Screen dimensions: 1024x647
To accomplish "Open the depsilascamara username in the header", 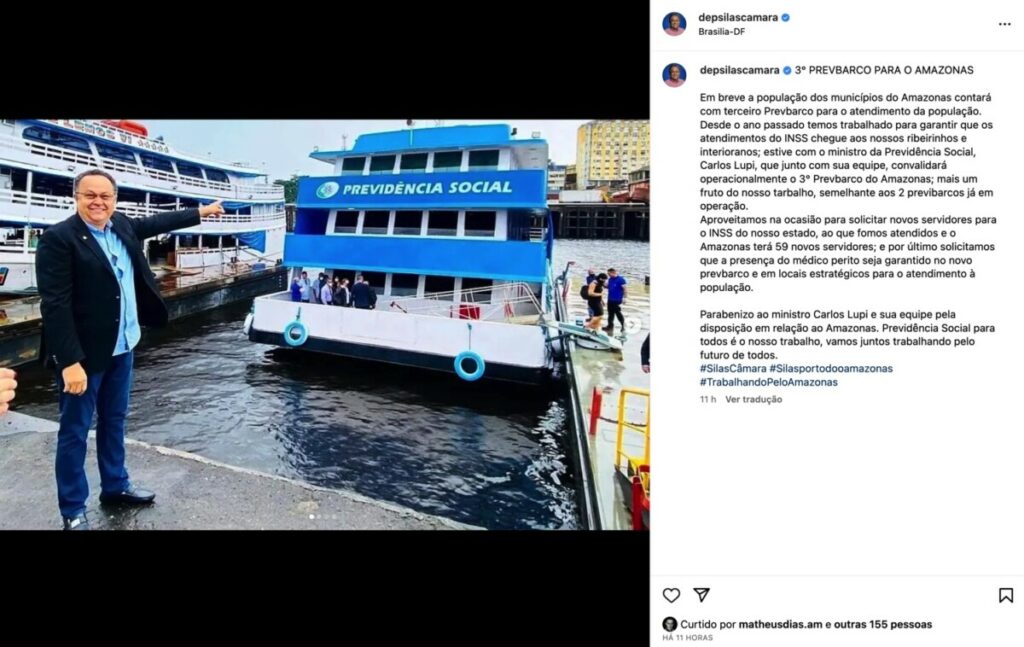I will coord(738,18).
